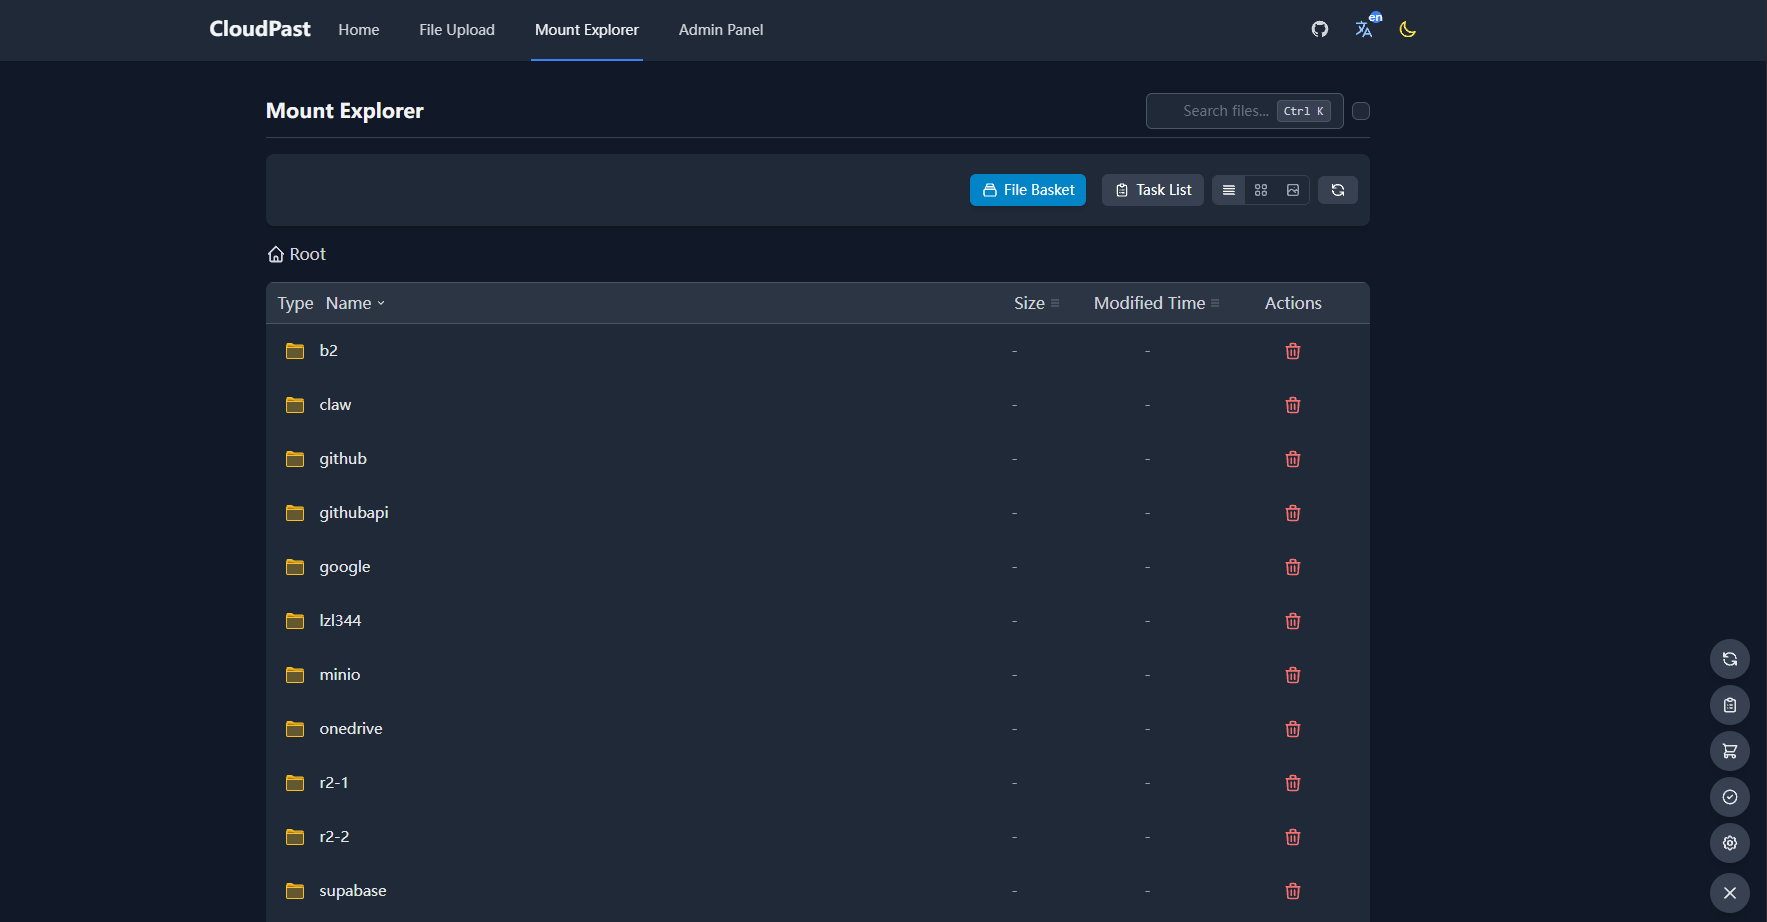This screenshot has height=922, width=1767.
Task: Toggle dark mode moon icon
Action: click(x=1408, y=29)
